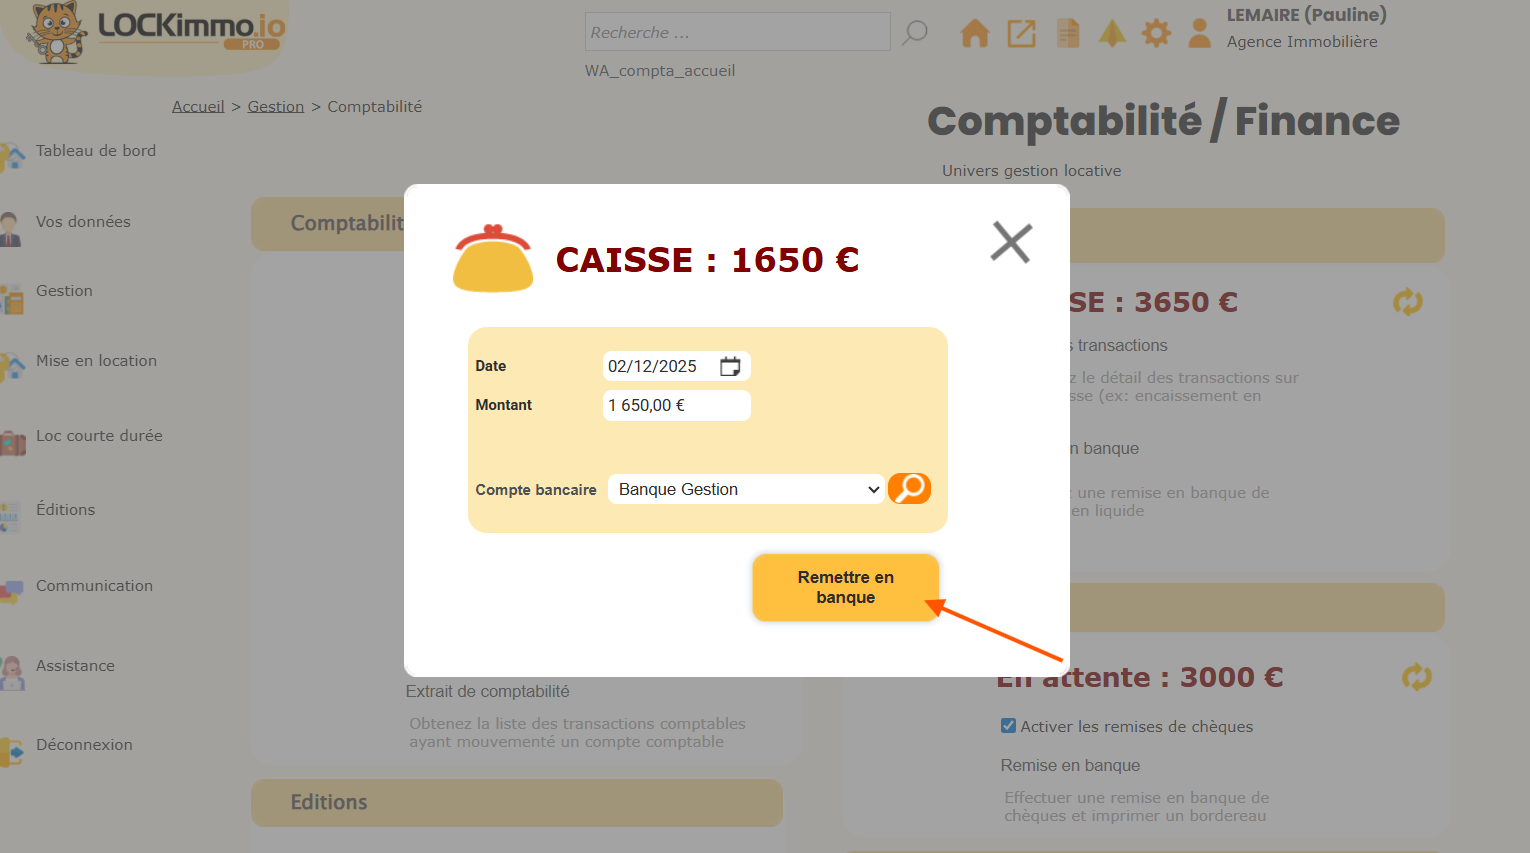
Task: Close the Caisse dialog with X
Action: pyautogui.click(x=1011, y=242)
